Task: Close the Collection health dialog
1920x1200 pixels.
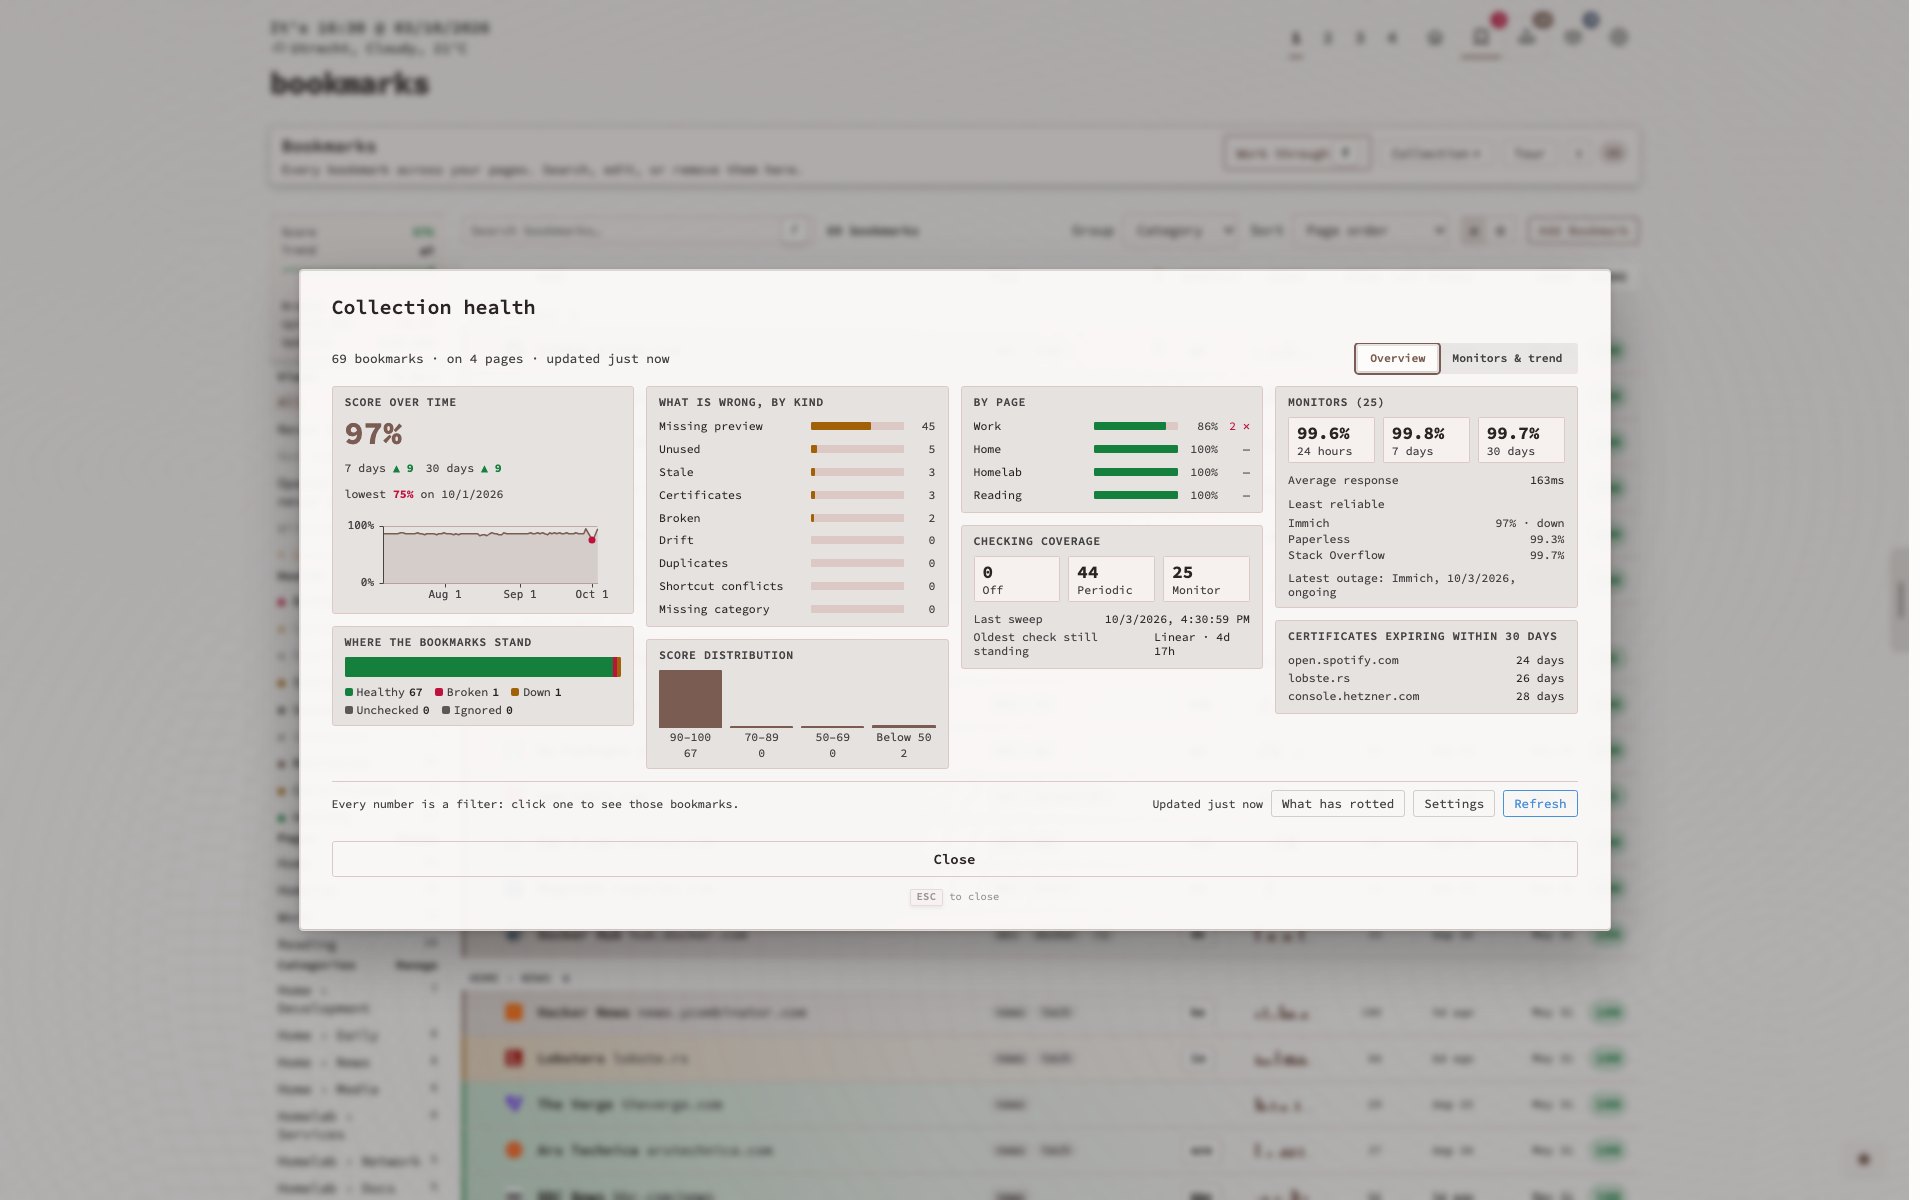Action: pyautogui.click(x=954, y=859)
